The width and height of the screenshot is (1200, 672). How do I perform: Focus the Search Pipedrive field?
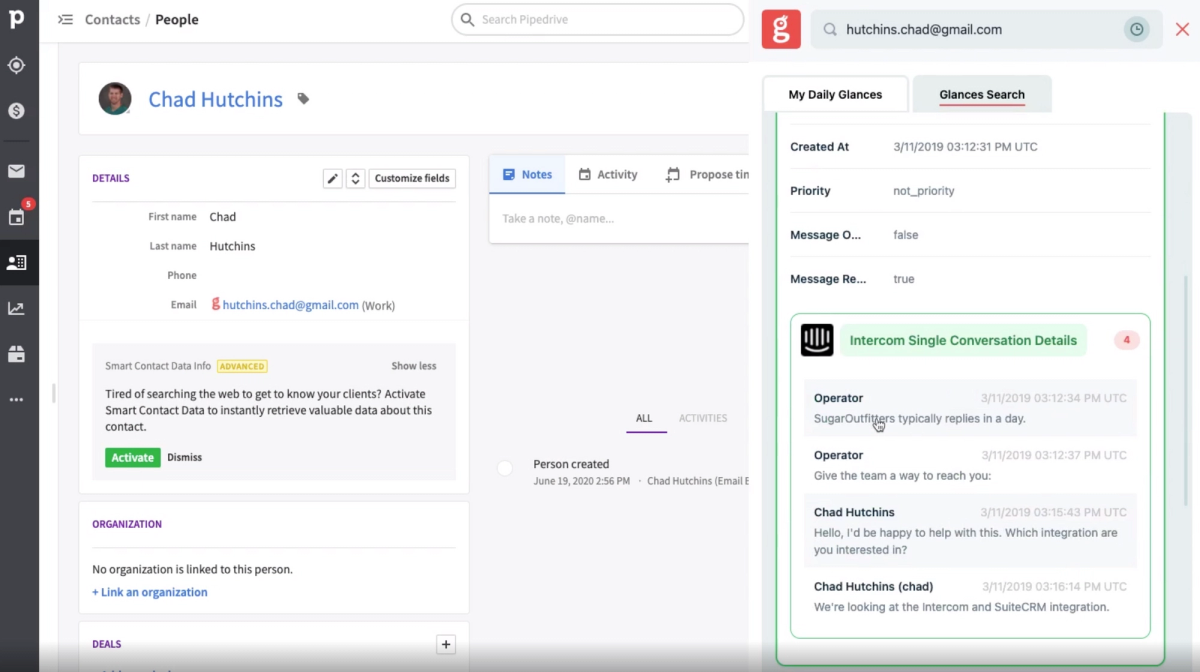click(x=600, y=19)
